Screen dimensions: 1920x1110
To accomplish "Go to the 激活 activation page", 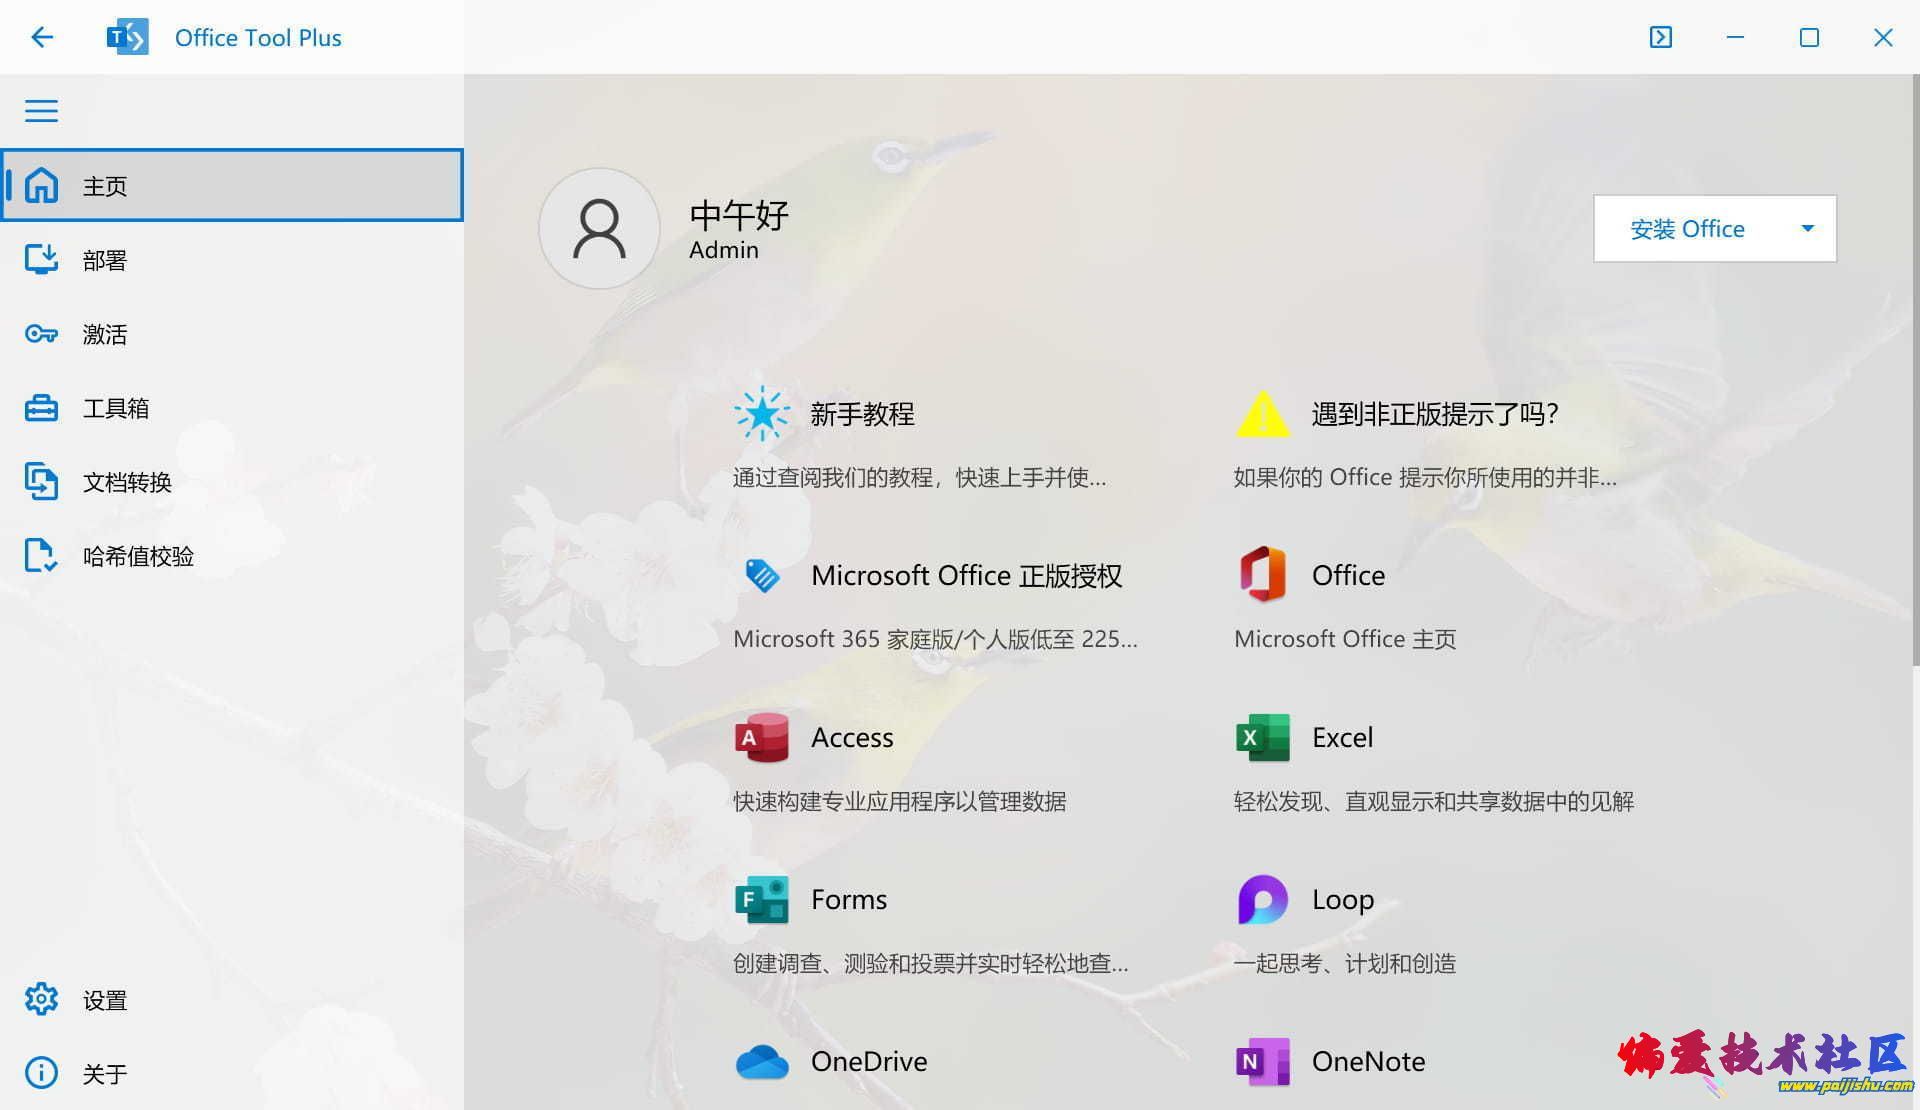I will pyautogui.click(x=232, y=334).
